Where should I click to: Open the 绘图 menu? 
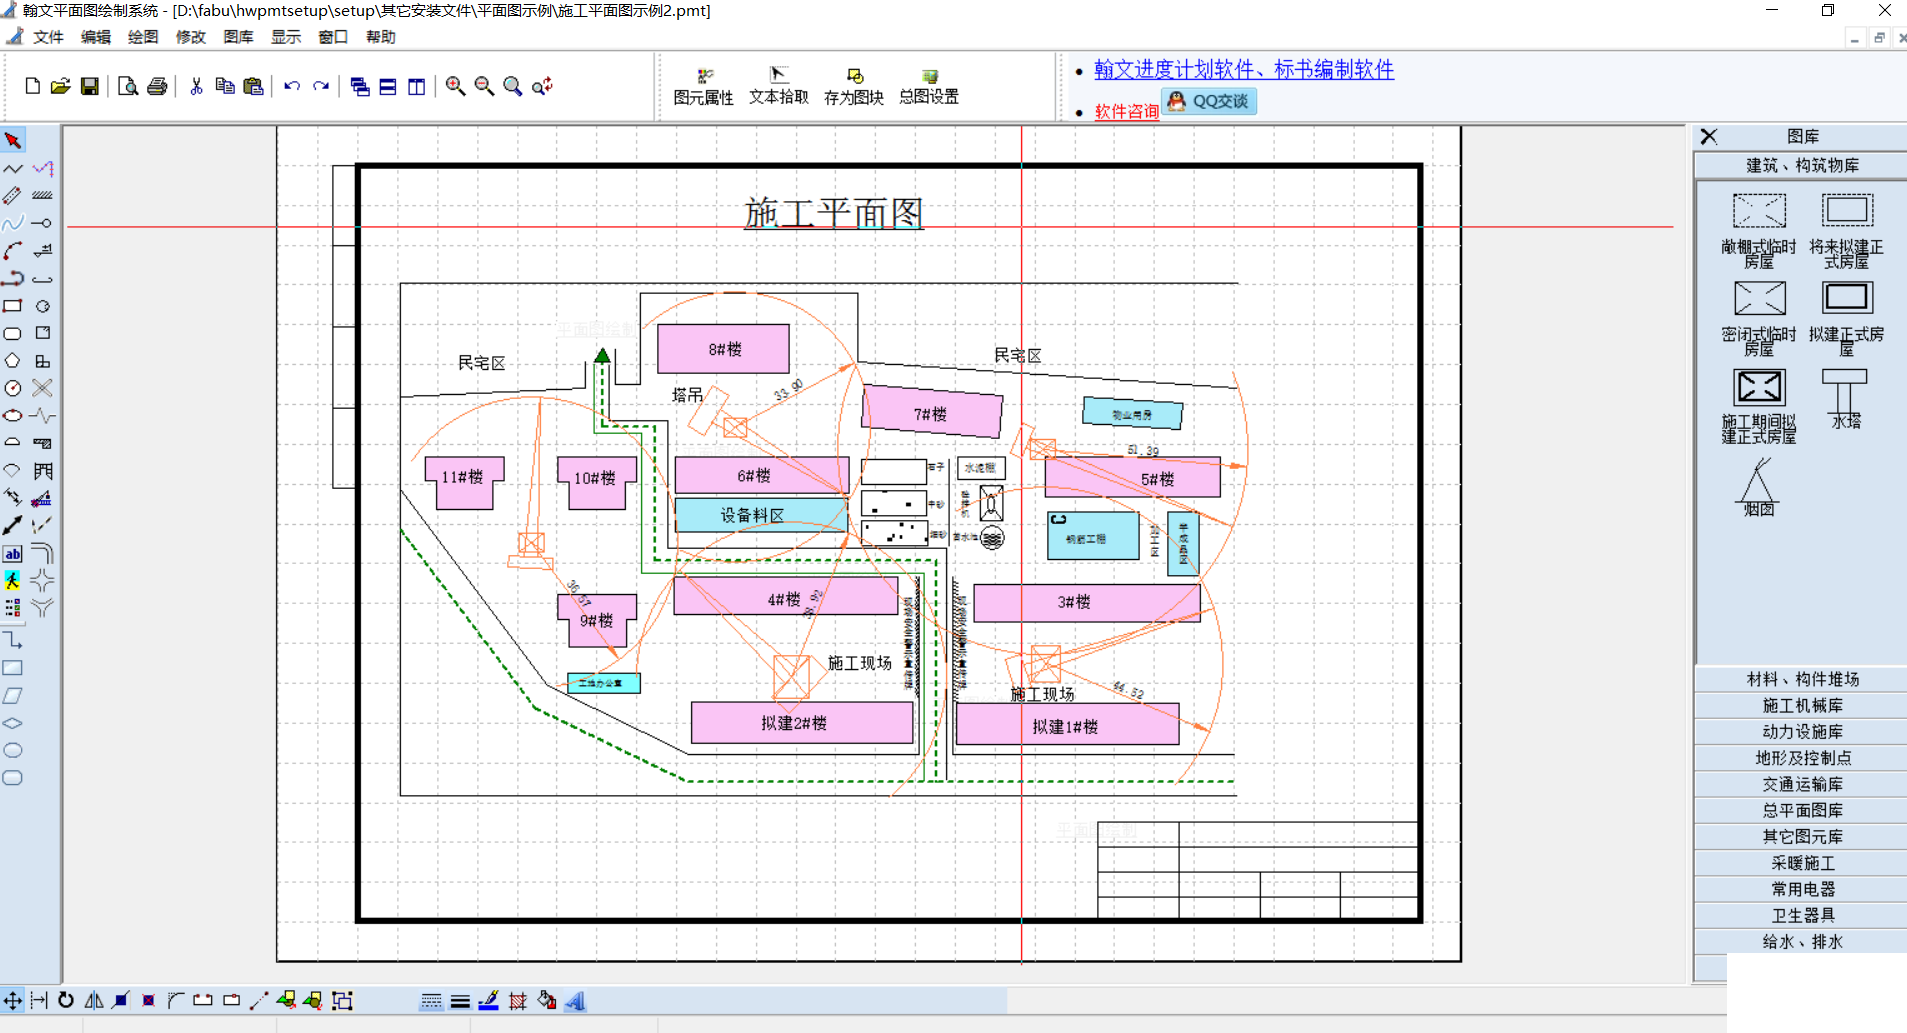coord(143,37)
